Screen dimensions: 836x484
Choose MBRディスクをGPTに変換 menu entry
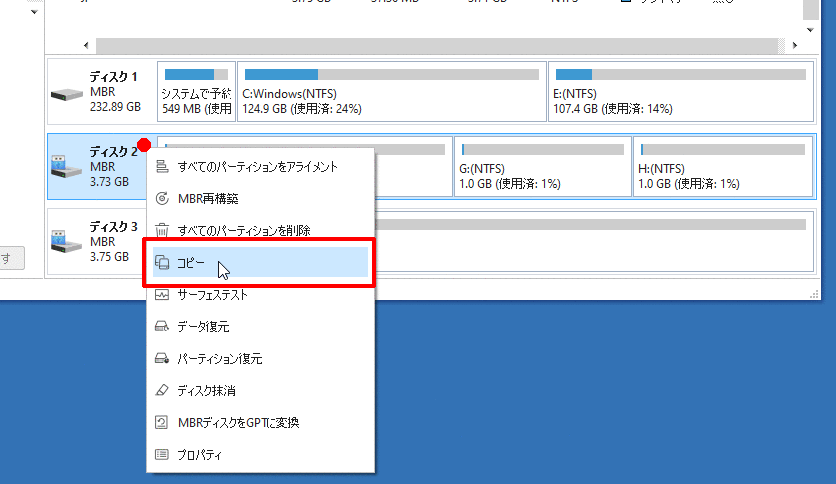coord(238,423)
